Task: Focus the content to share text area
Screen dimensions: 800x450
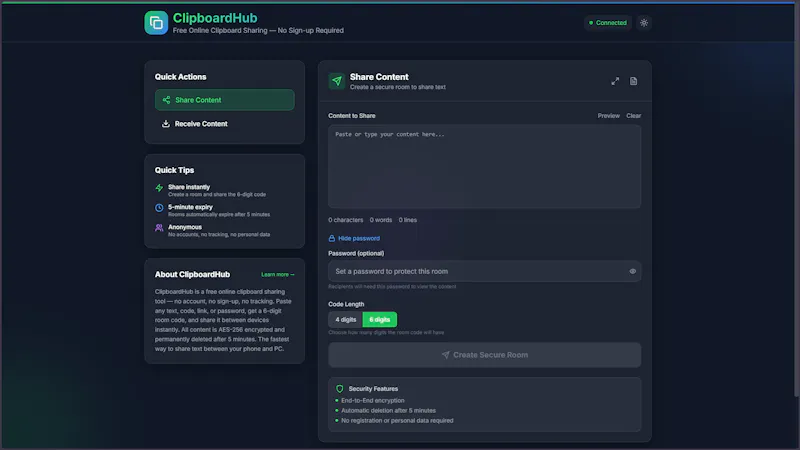Action: (485, 166)
